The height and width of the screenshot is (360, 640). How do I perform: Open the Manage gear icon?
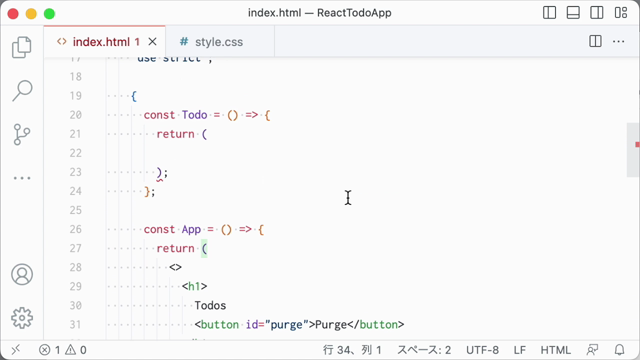(x=22, y=318)
